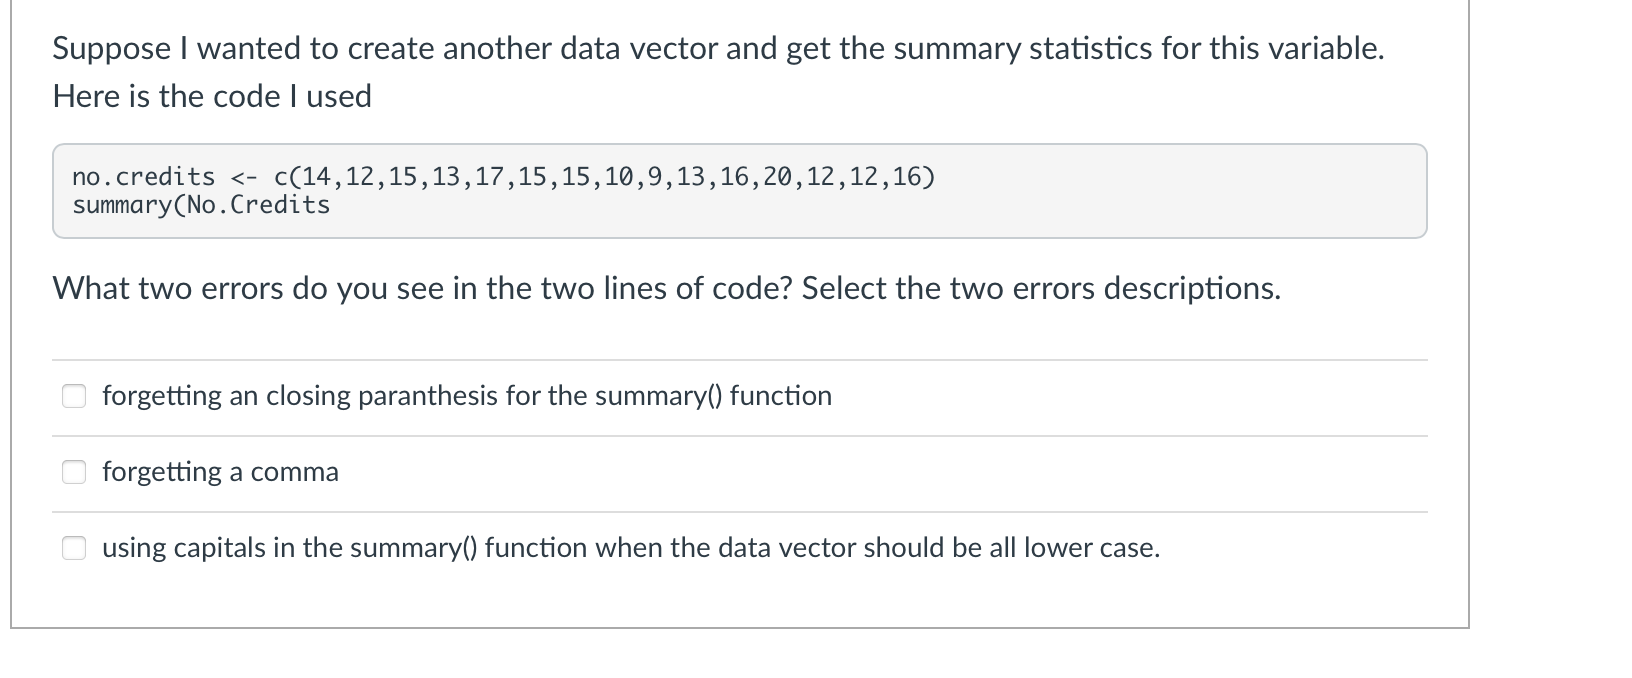Click the no.credits variable name in code
1632x678 pixels.
click(x=143, y=177)
